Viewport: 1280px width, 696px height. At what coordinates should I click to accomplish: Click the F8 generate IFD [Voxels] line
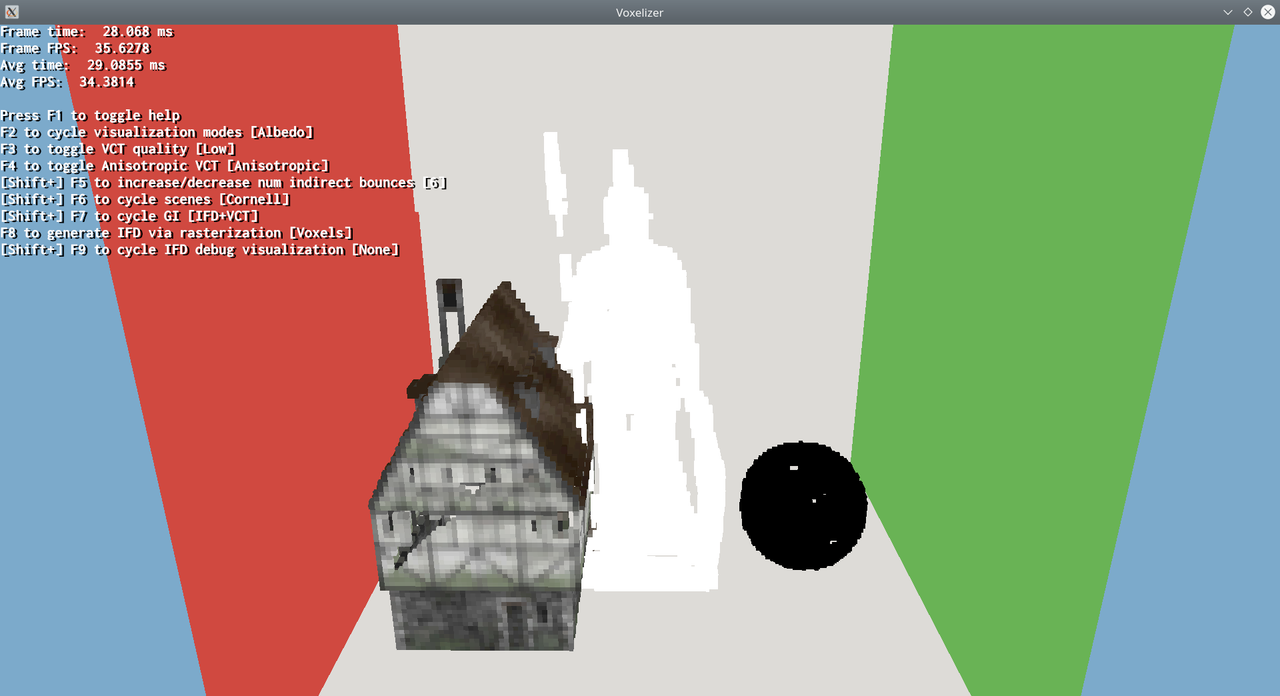click(177, 233)
